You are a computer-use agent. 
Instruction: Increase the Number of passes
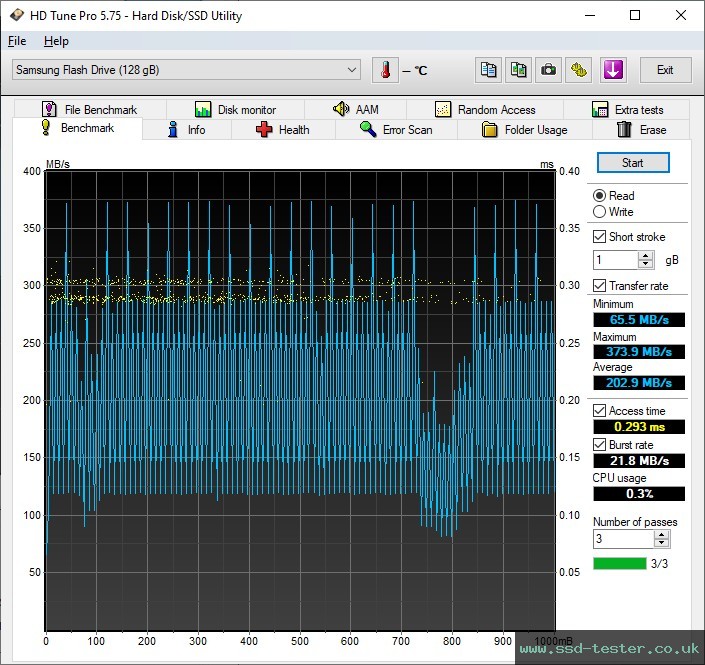[x=661, y=535]
